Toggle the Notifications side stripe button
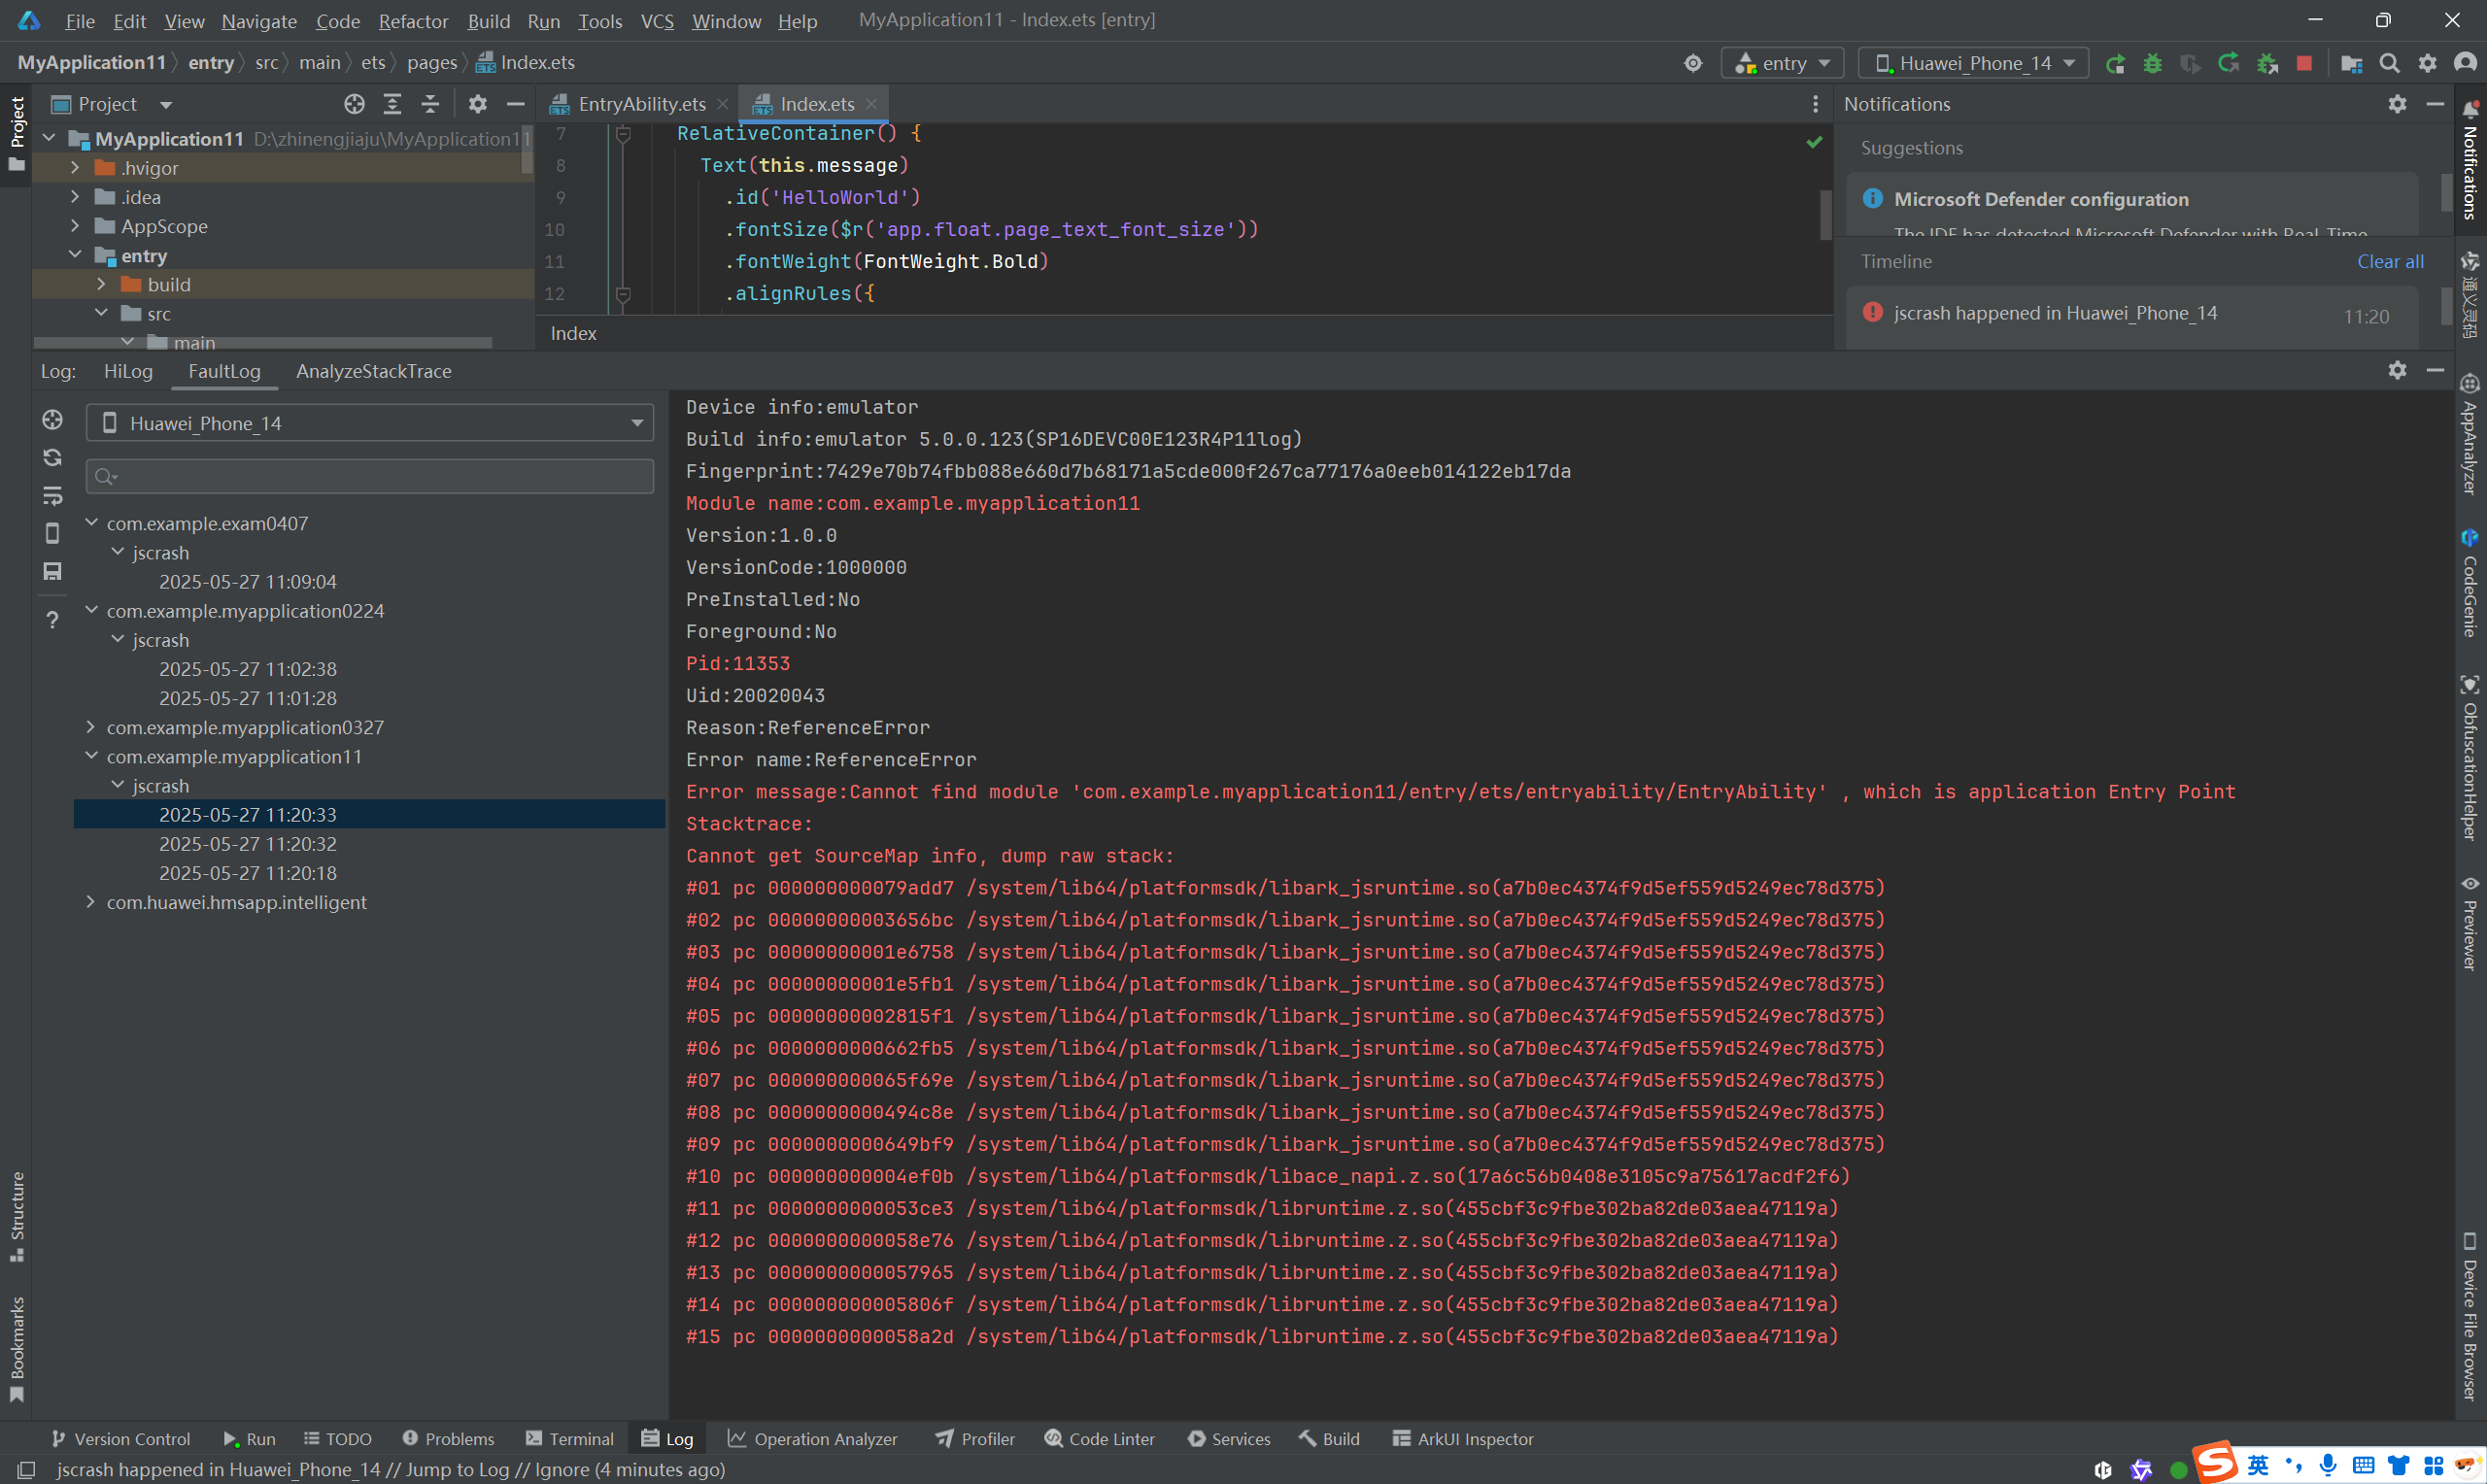This screenshot has width=2487, height=1484. pos(2470,160)
